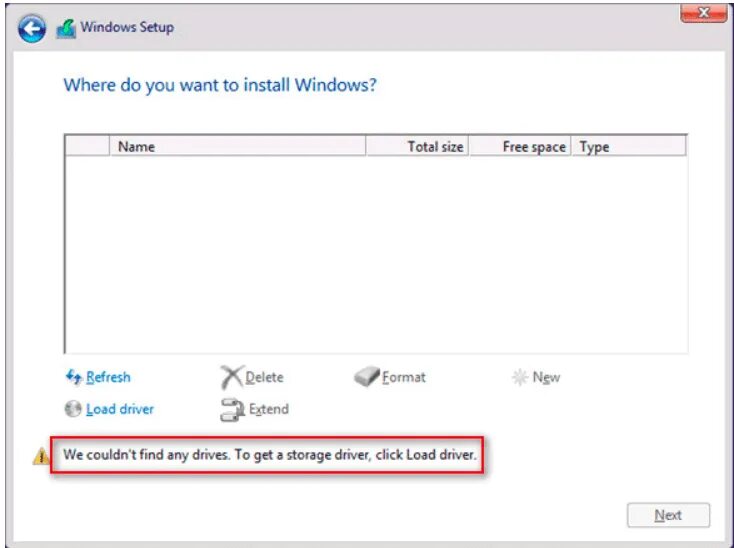Choose the Delete option text
This screenshot has width=734, height=548.
[x=264, y=377]
